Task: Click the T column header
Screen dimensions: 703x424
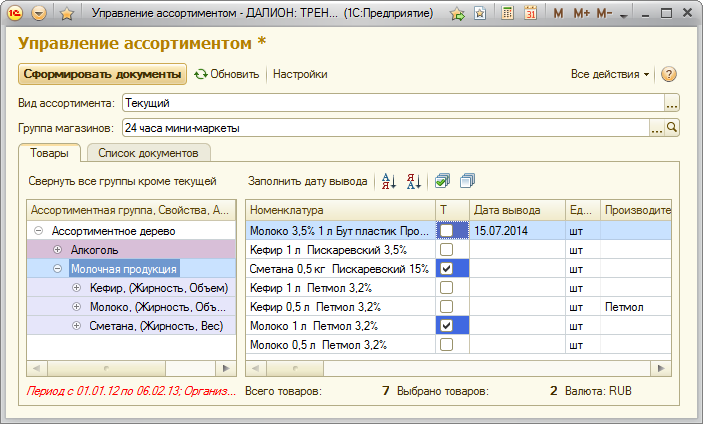Action: point(452,210)
